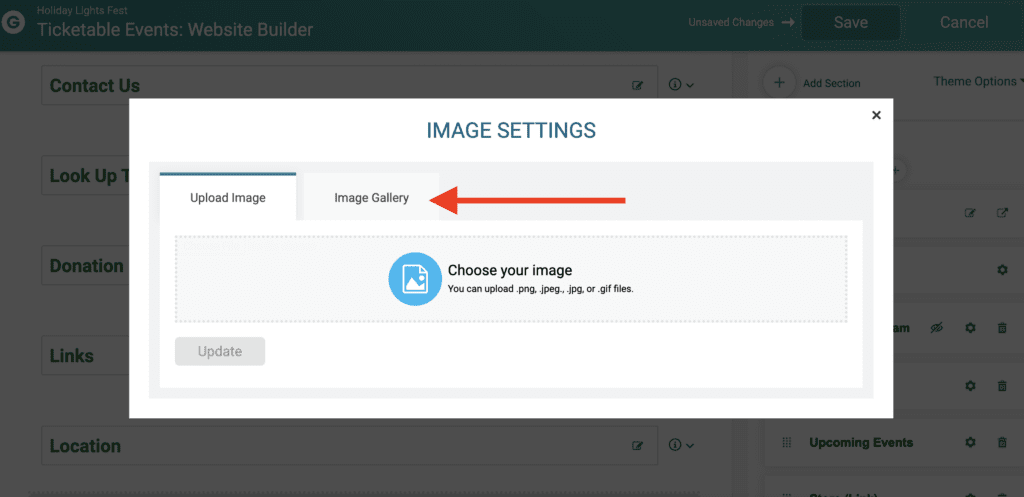Toggle visibility with the crossed-eye icon
This screenshot has width=1024, height=497.
point(936,329)
